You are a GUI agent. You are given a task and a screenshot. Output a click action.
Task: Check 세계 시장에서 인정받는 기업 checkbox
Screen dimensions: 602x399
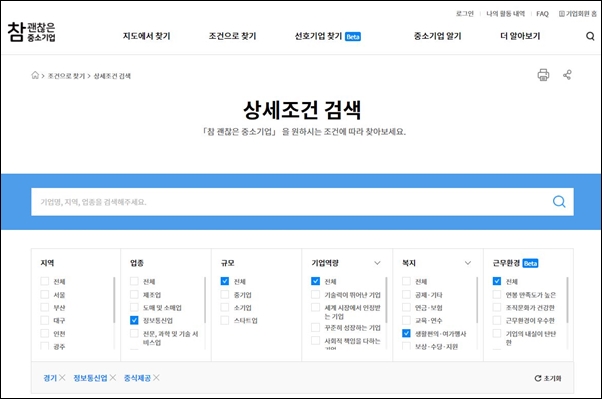pyautogui.click(x=315, y=307)
